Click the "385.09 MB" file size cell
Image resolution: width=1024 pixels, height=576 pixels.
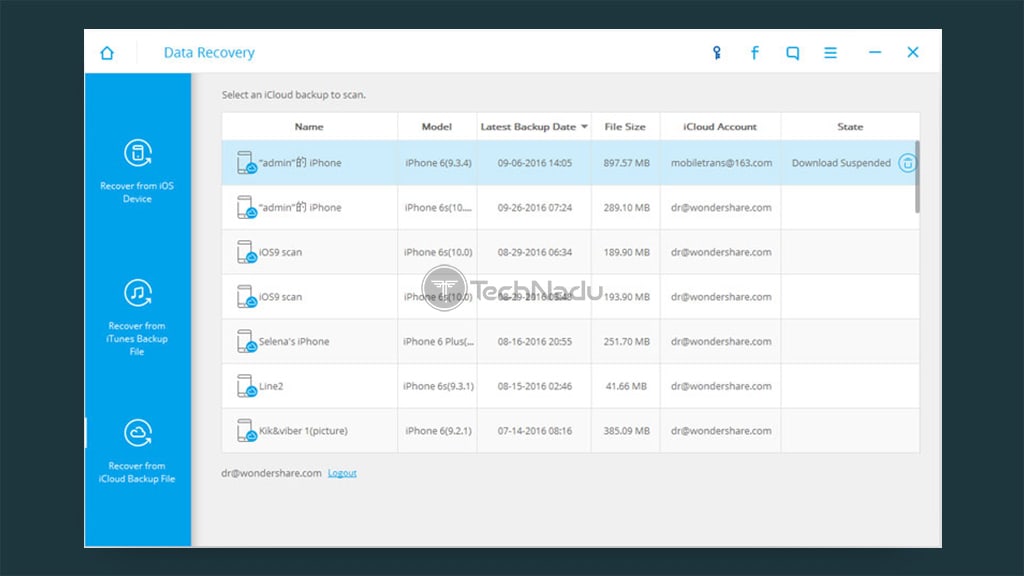[x=626, y=430]
